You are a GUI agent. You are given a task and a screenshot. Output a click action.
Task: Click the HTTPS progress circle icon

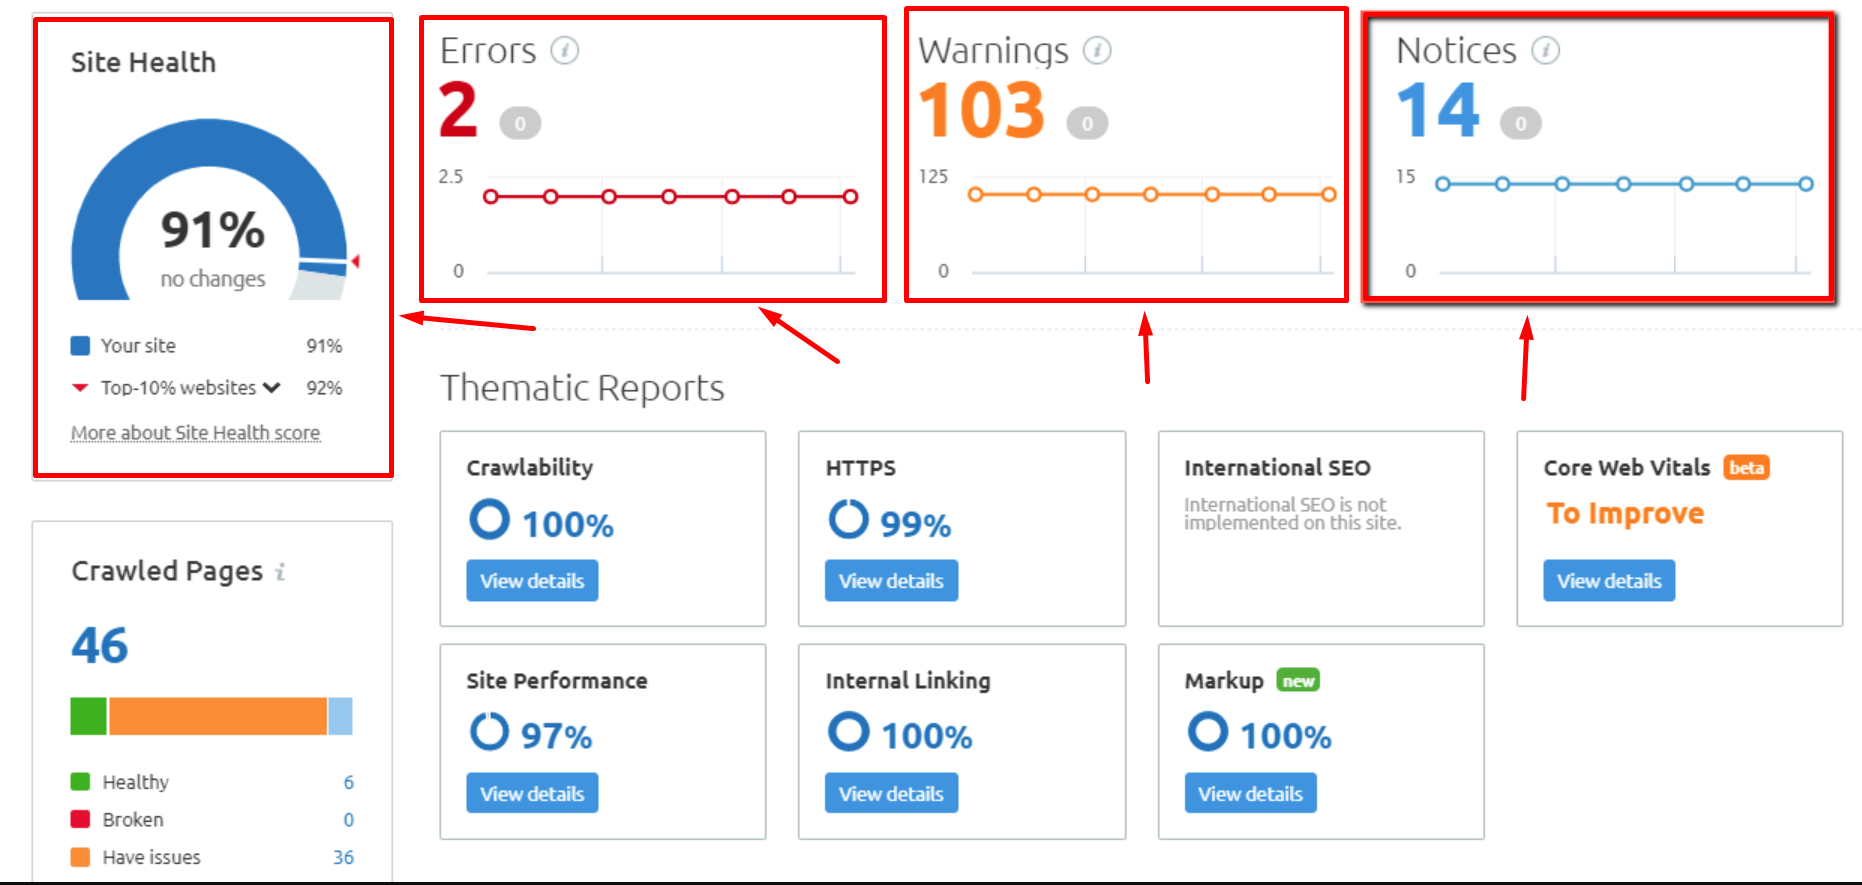tap(848, 519)
